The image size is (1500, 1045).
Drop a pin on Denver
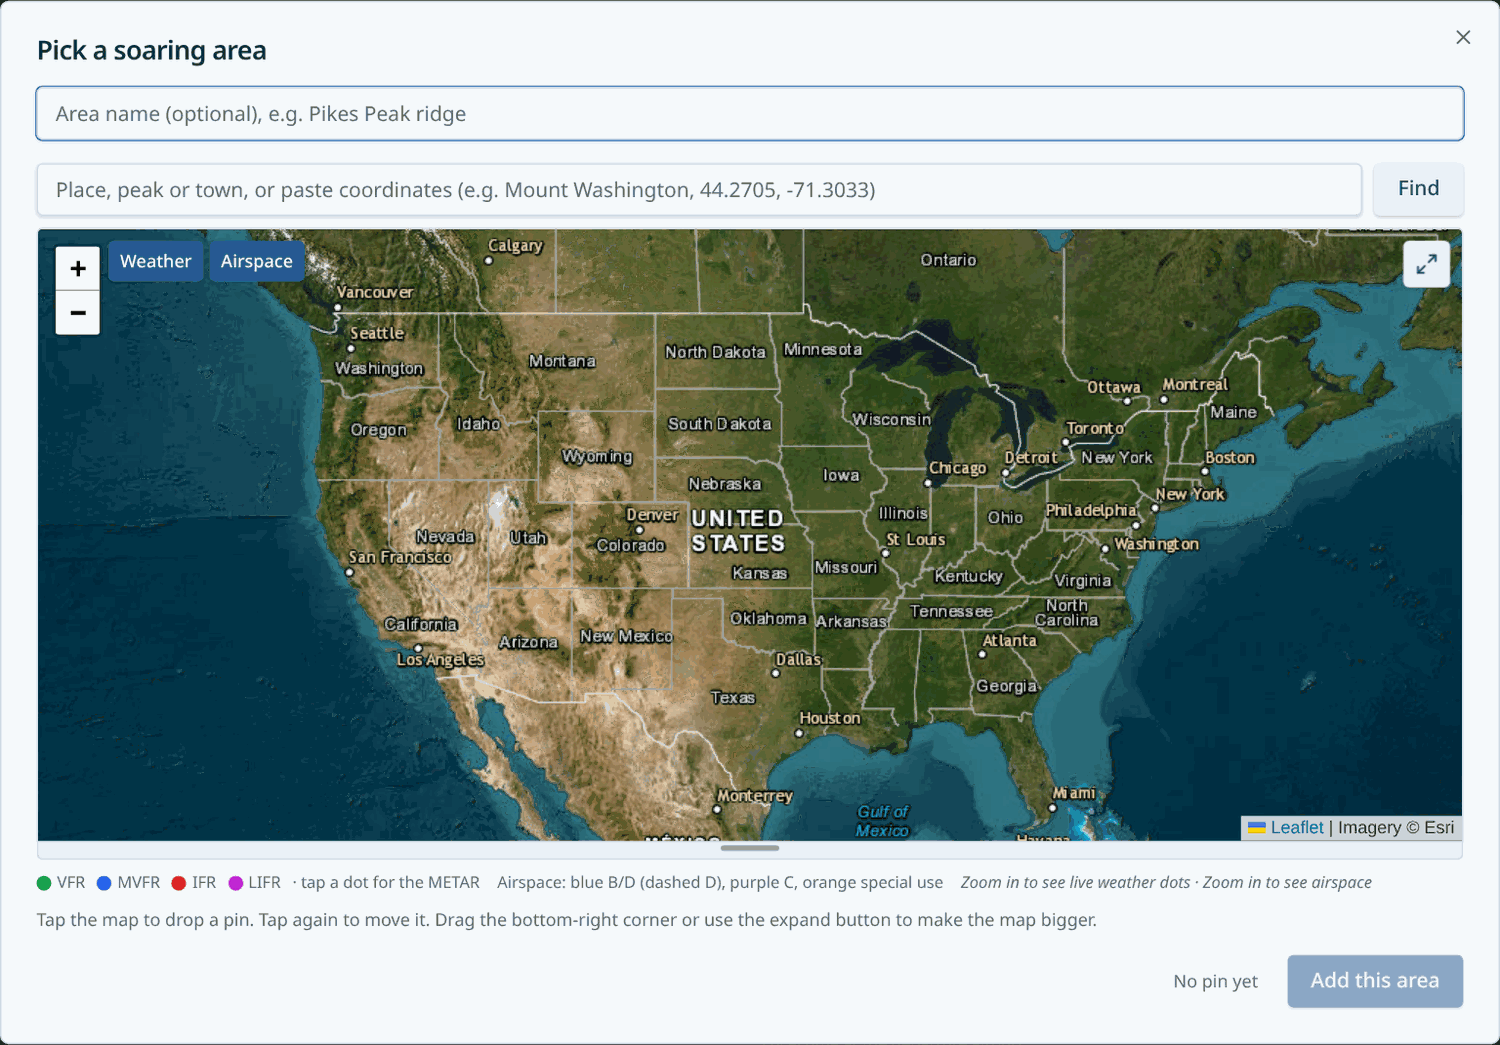coord(652,515)
